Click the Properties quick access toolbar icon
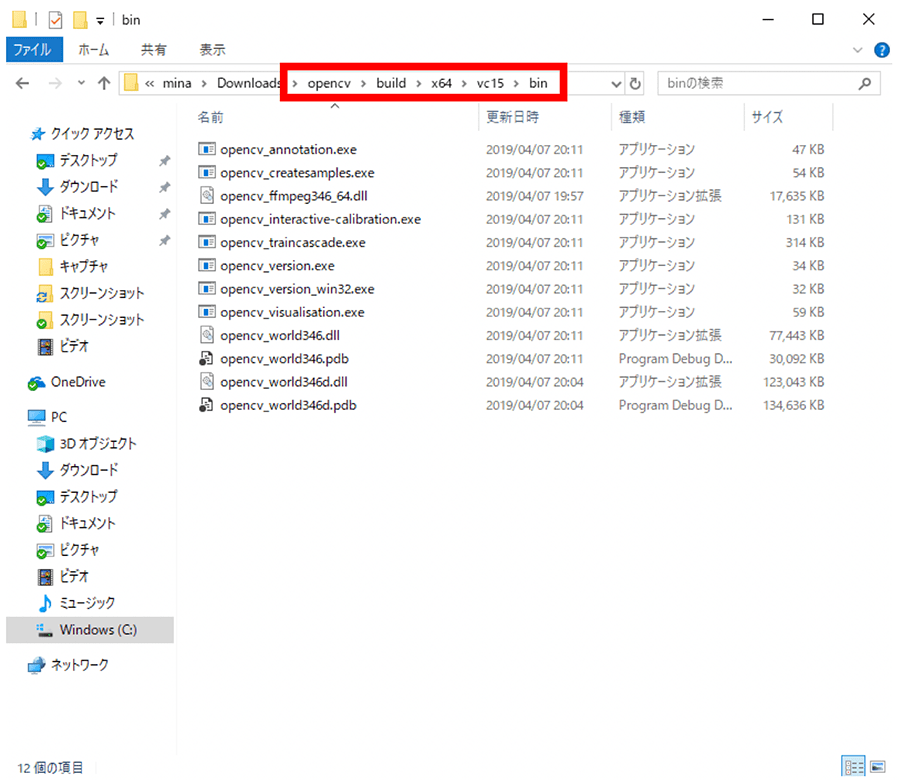 (x=55, y=20)
